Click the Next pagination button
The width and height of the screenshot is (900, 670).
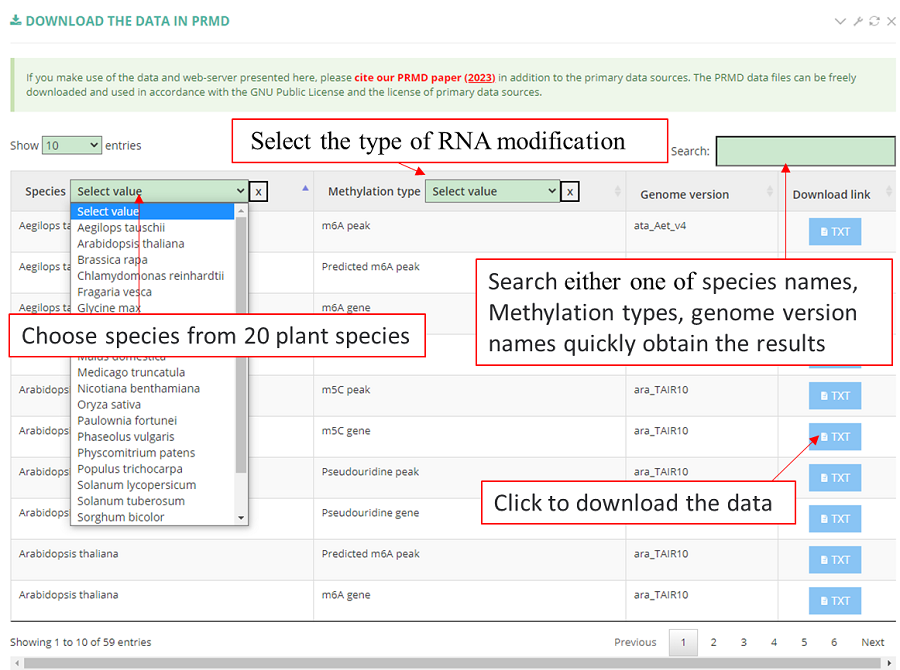pos(872,642)
